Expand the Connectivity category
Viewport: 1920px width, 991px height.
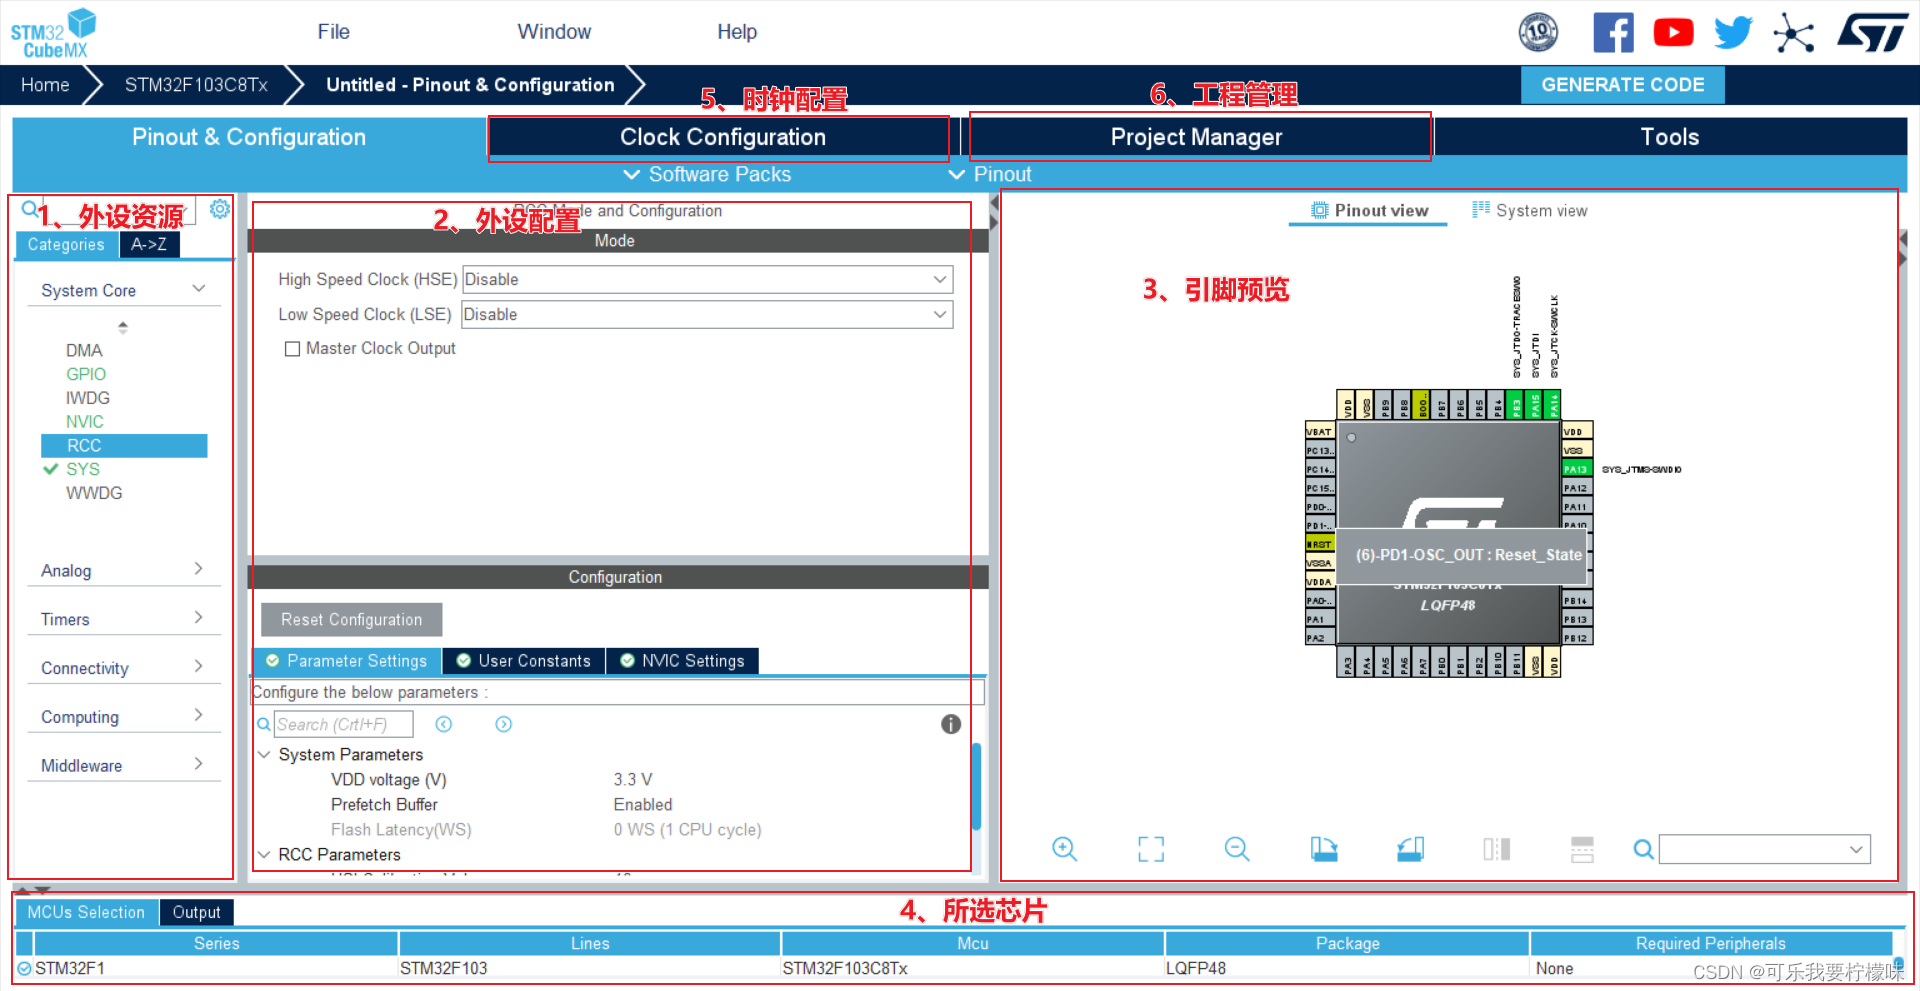point(198,667)
